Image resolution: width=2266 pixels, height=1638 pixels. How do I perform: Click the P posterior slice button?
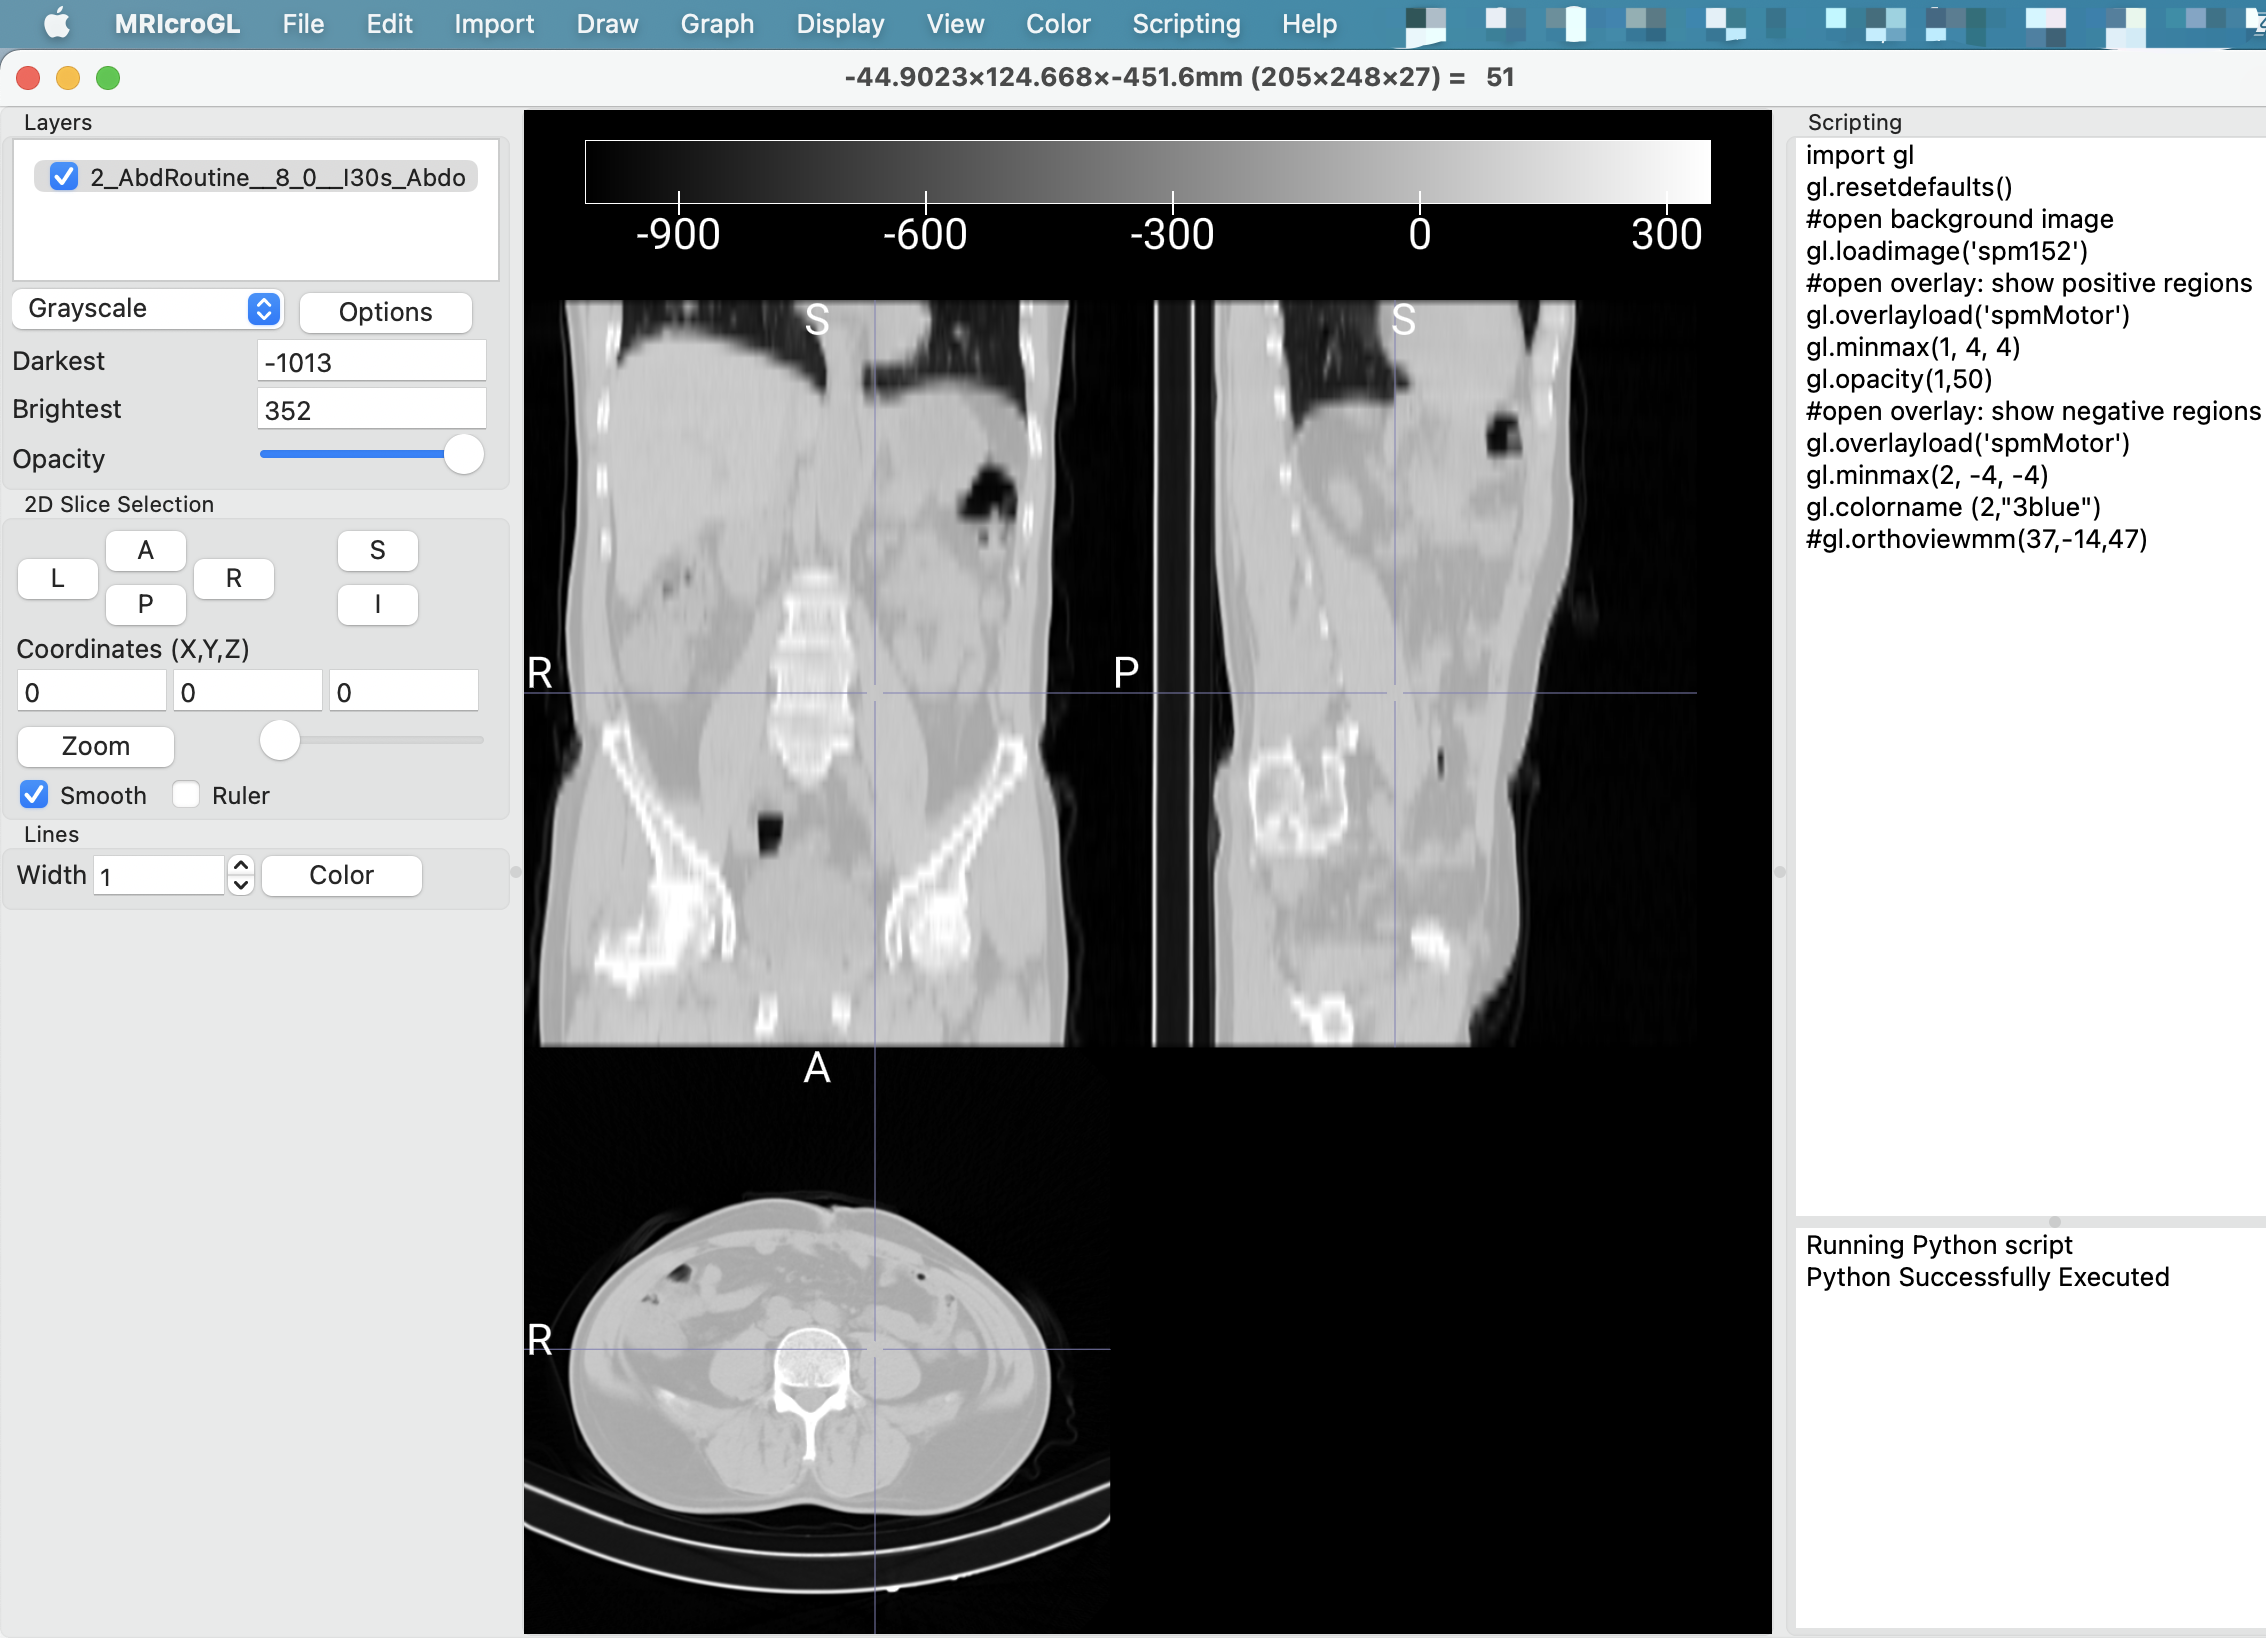point(145,604)
